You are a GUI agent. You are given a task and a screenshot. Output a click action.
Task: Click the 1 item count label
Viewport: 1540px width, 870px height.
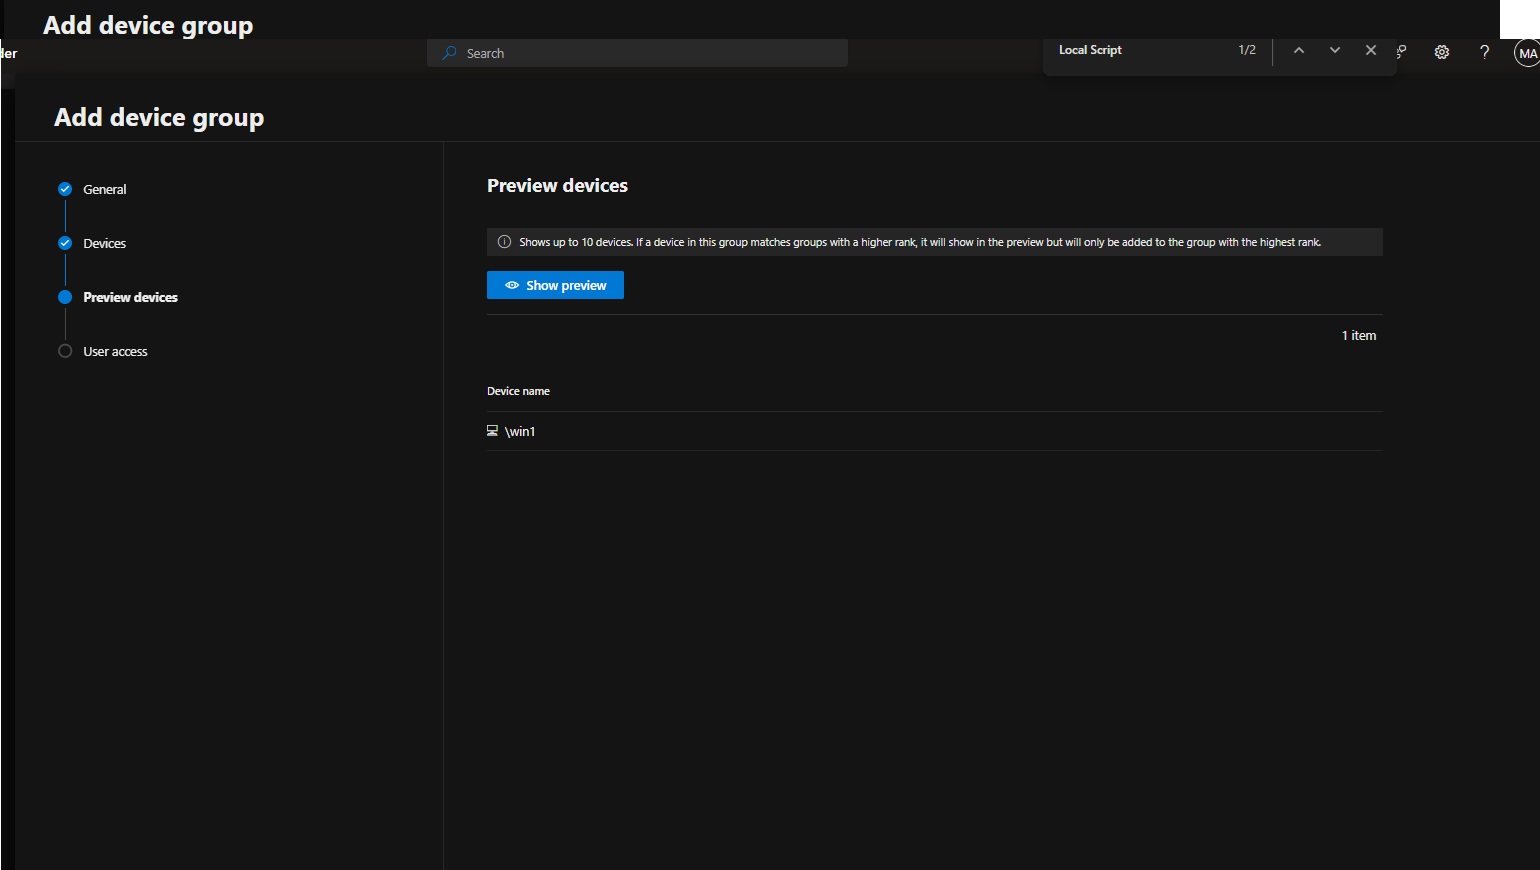tap(1359, 335)
